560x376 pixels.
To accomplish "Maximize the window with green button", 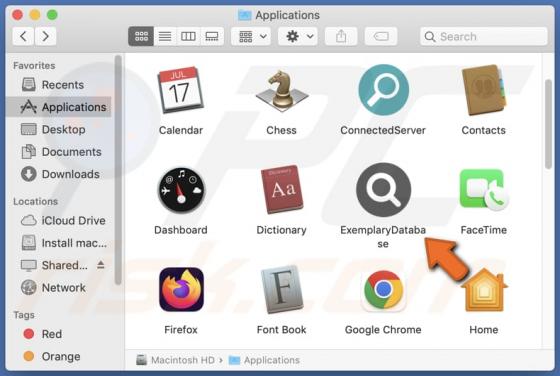I will (x=52, y=15).
